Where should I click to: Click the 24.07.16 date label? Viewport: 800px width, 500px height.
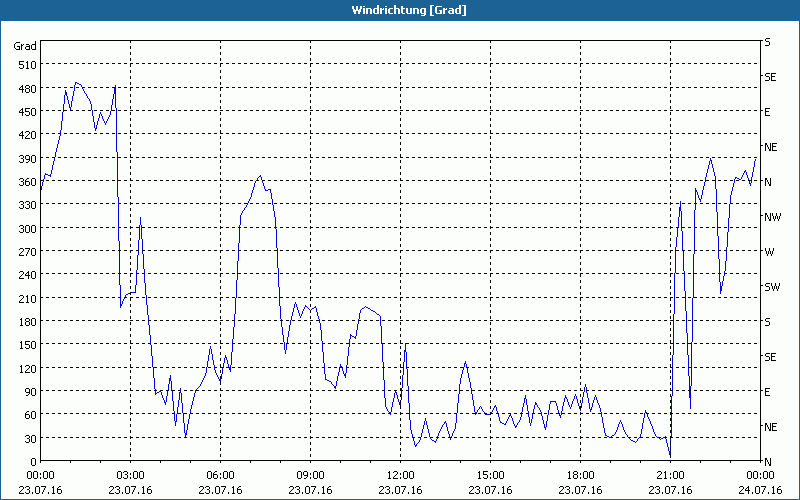(760, 490)
